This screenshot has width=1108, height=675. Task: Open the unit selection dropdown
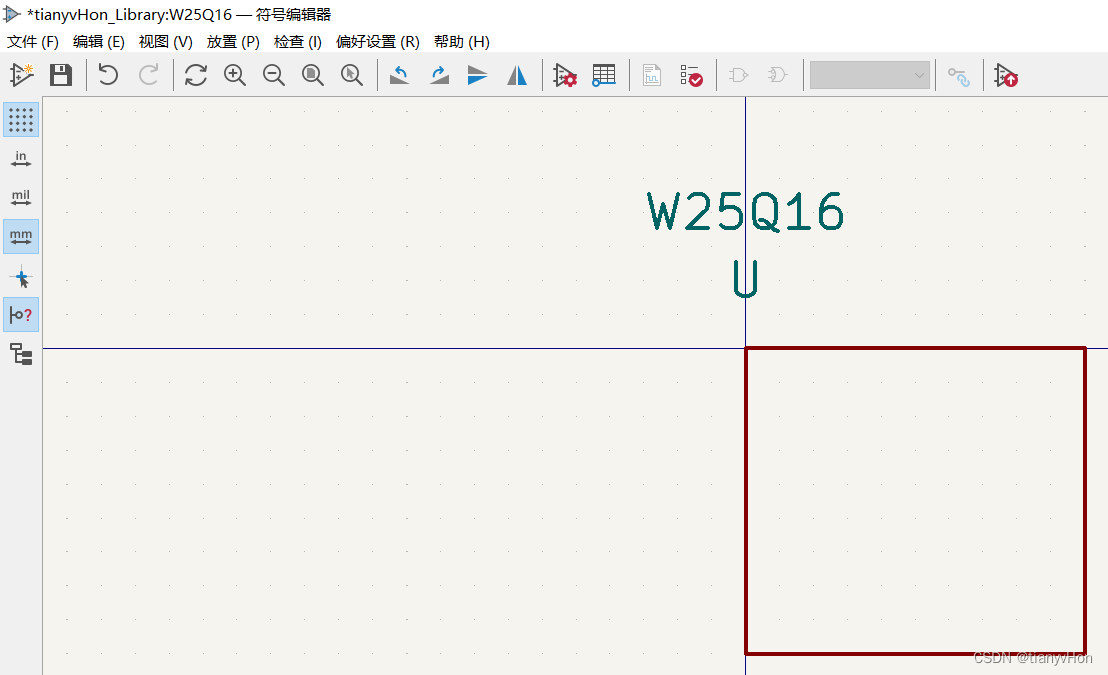[869, 75]
